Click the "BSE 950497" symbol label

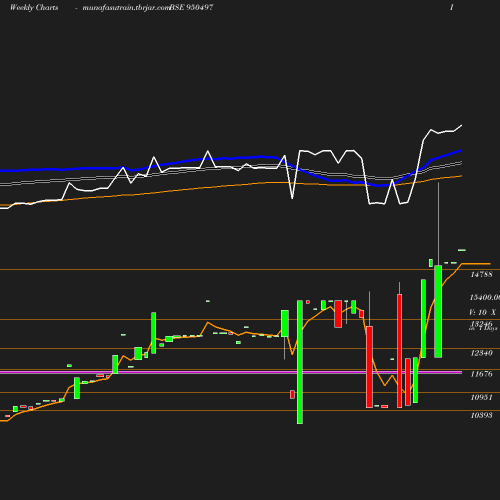[x=192, y=7]
